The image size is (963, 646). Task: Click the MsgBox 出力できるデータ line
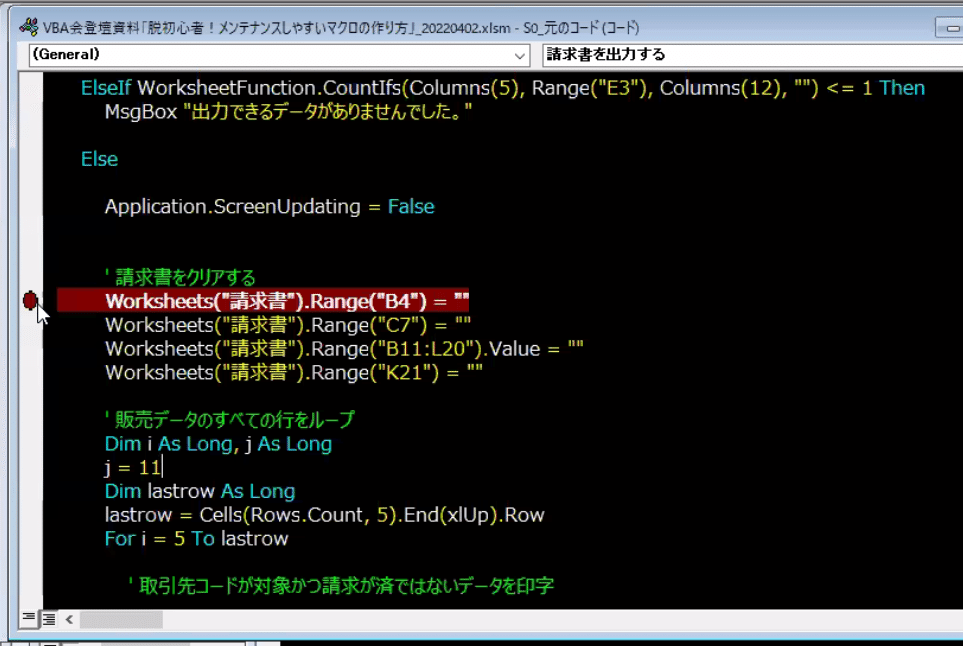coord(288,112)
